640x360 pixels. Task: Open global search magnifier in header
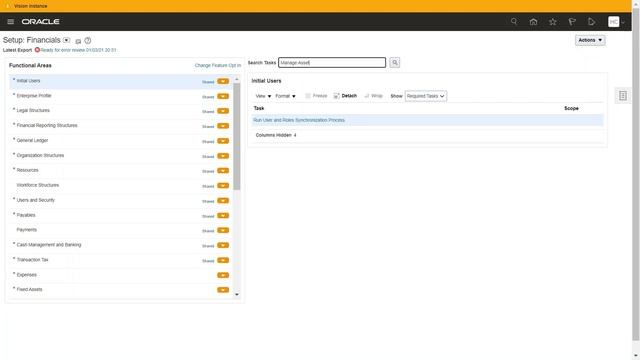514,22
